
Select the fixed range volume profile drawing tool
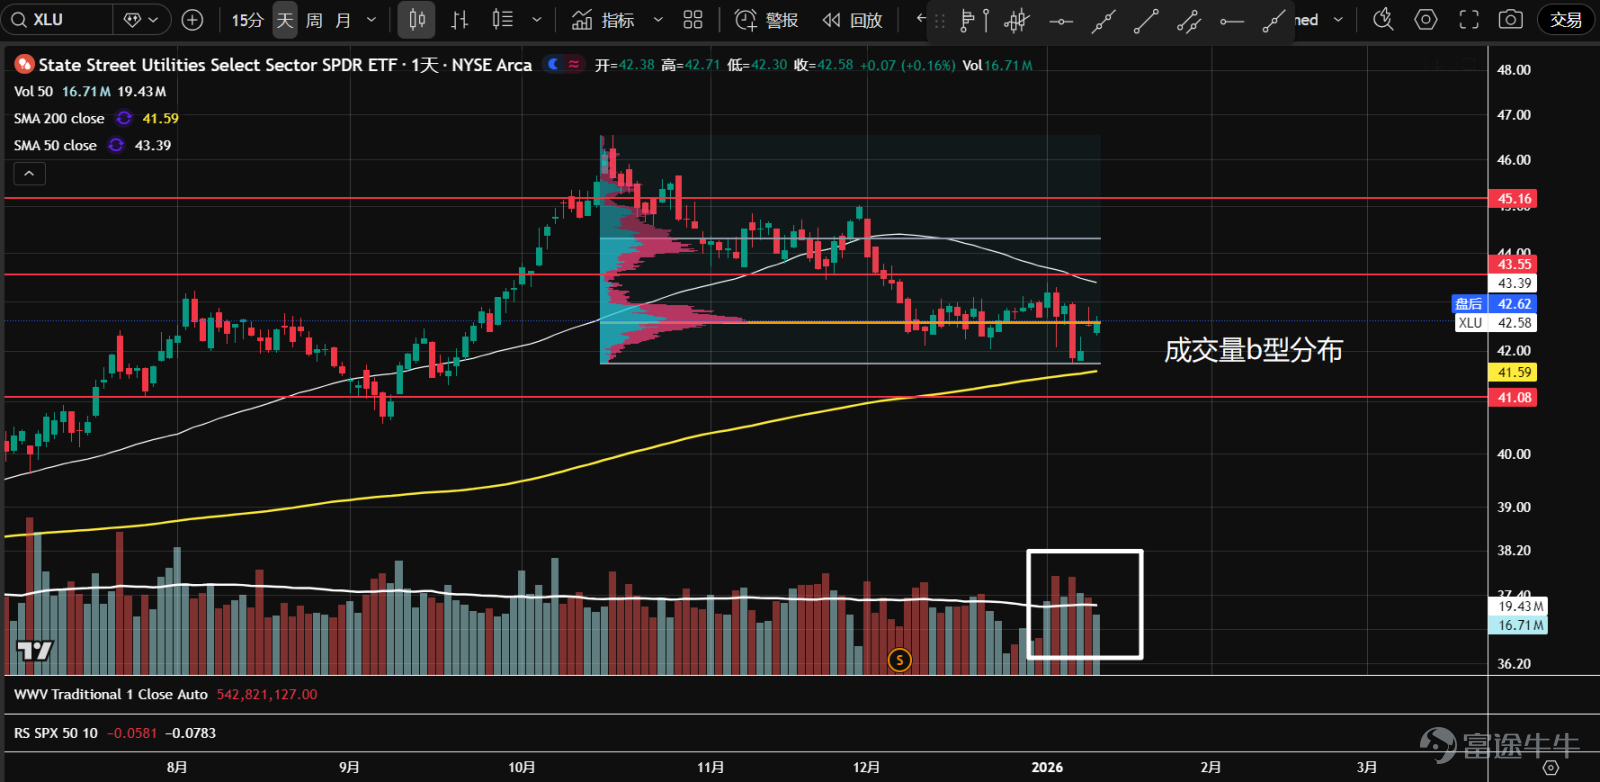coord(974,20)
